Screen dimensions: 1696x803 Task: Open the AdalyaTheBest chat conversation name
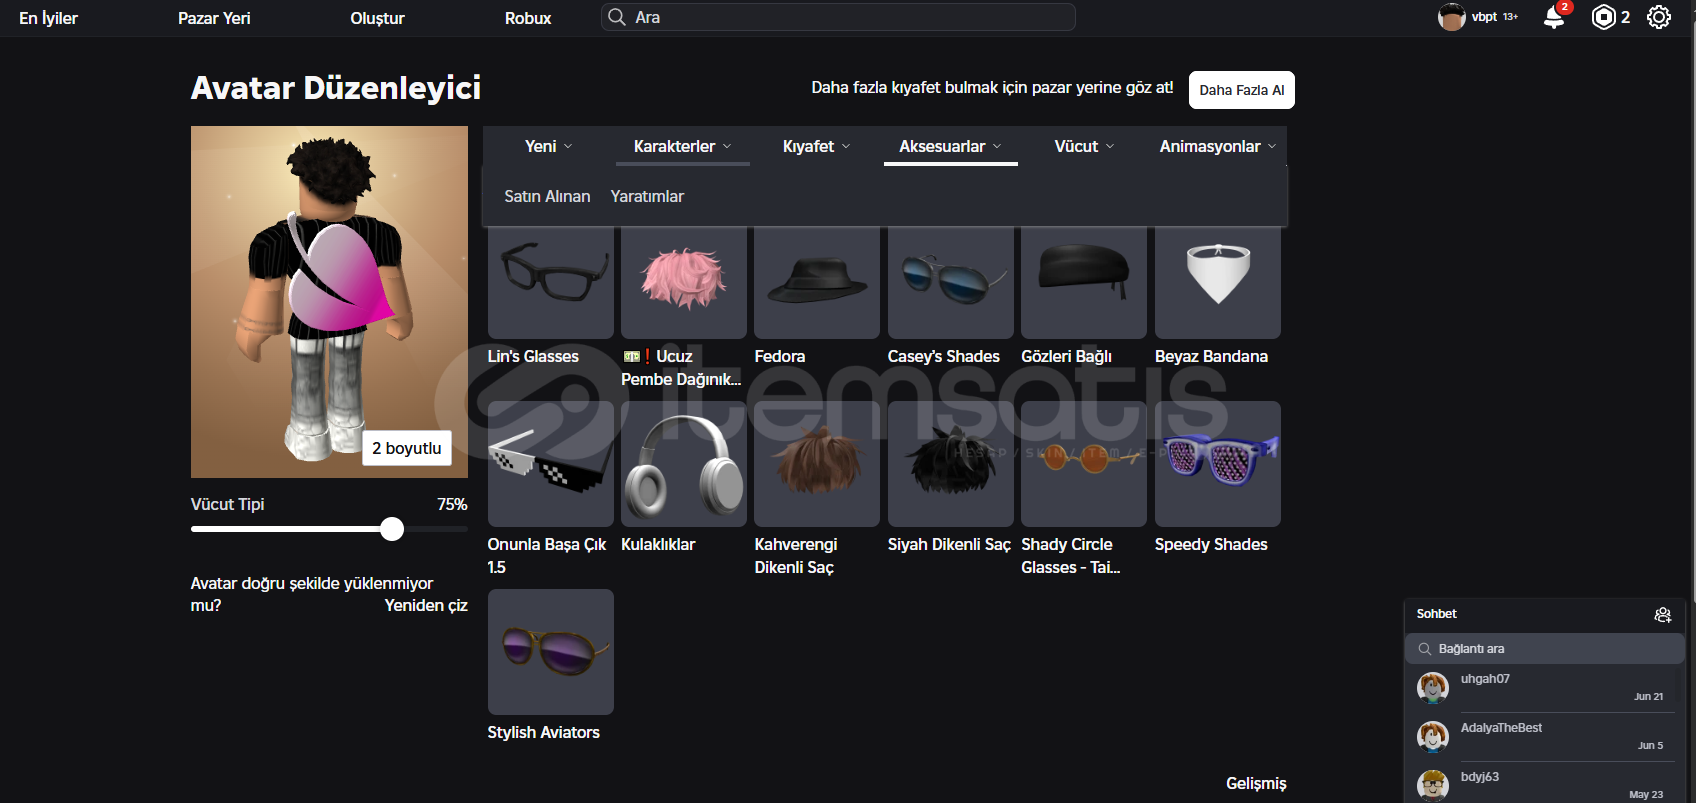pos(1501,728)
